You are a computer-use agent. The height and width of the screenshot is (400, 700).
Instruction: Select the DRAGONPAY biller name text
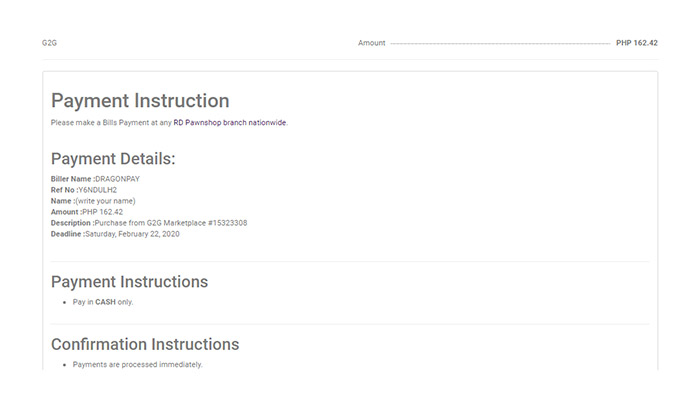(118, 178)
